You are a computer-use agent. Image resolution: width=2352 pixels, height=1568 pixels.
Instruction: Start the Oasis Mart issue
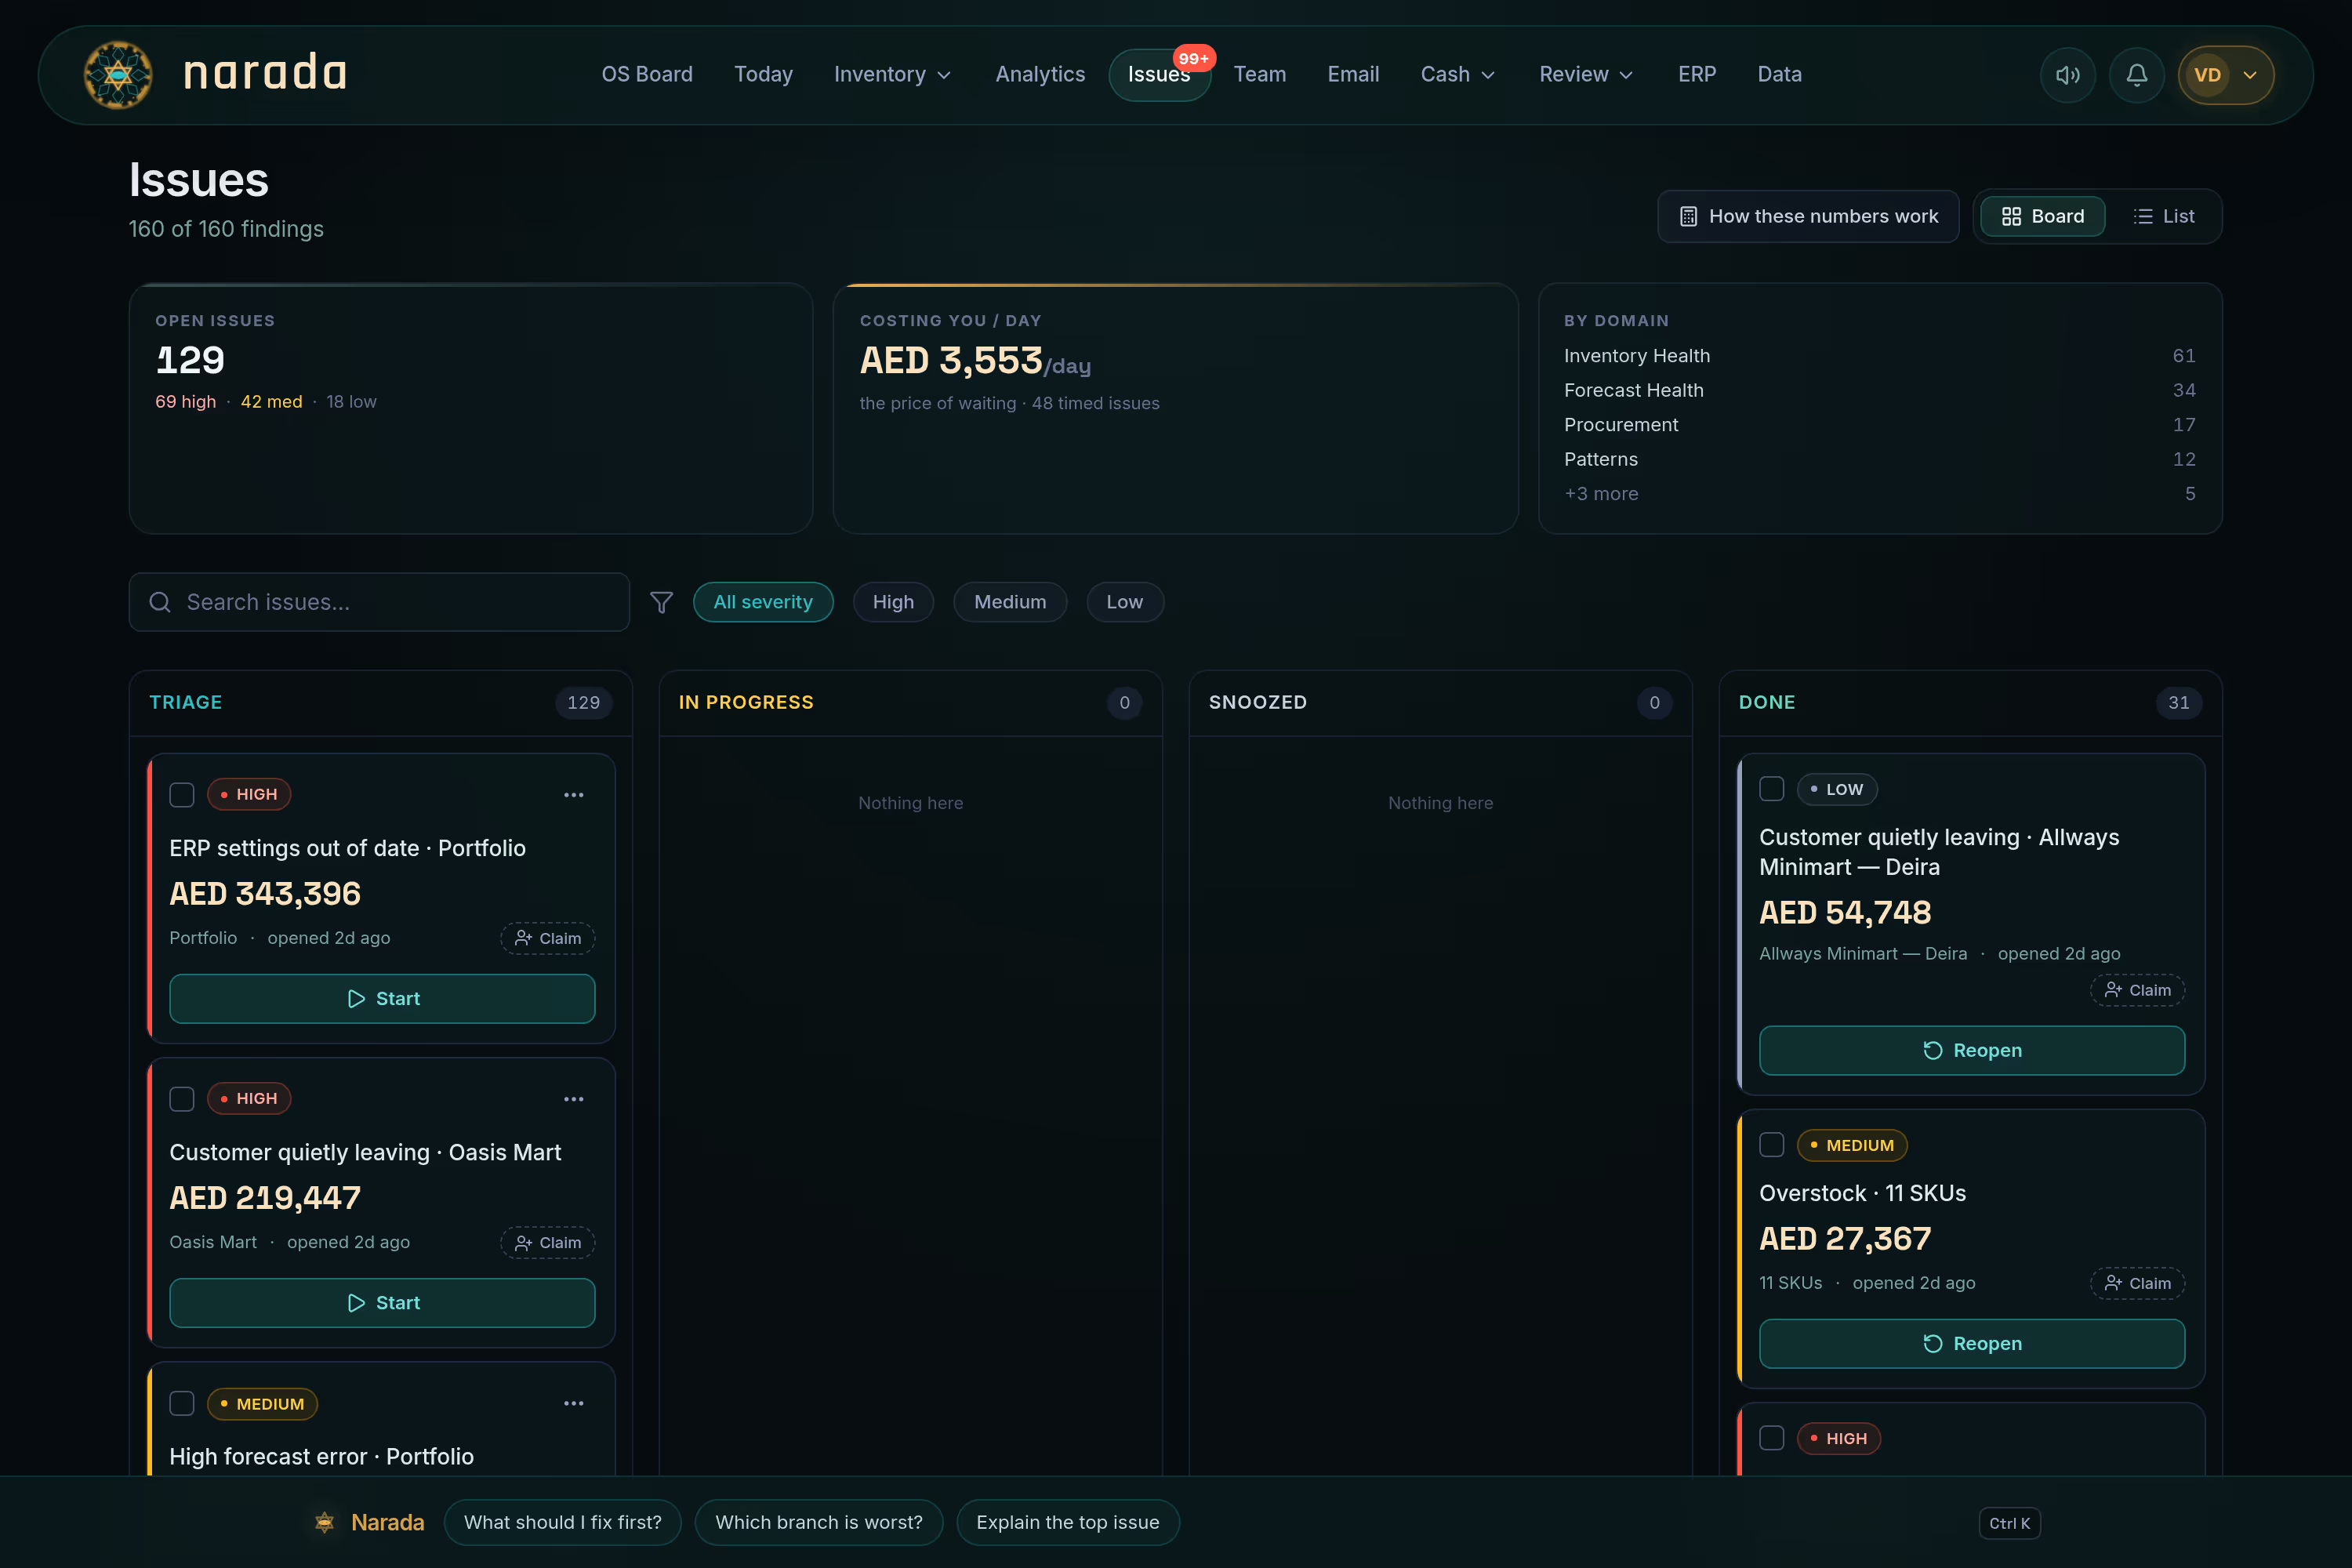click(382, 1303)
